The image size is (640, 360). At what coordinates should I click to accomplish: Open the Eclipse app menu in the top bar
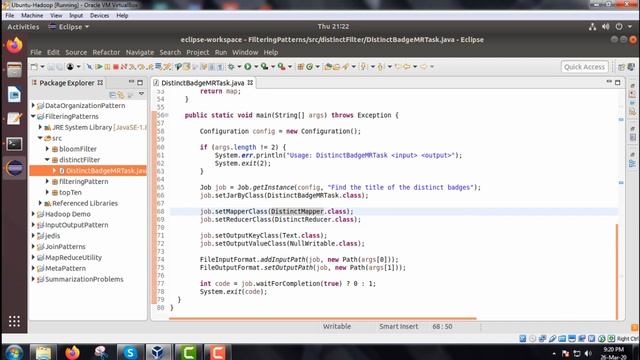(69, 27)
